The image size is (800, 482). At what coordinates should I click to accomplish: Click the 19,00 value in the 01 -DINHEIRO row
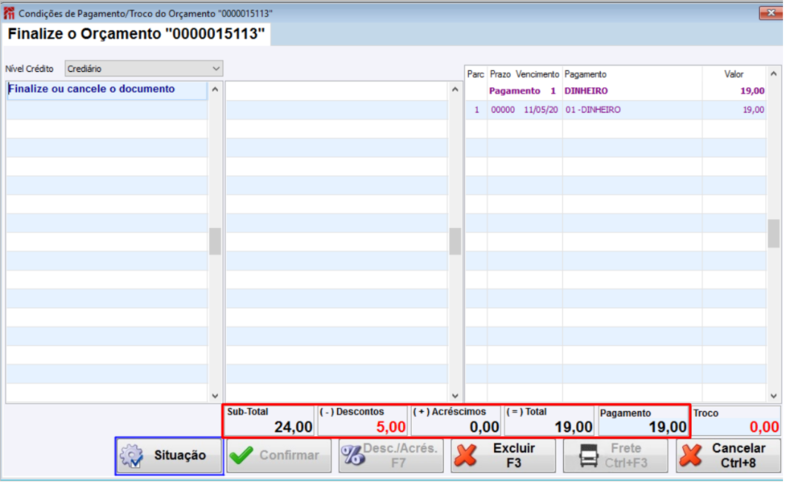[x=754, y=110]
